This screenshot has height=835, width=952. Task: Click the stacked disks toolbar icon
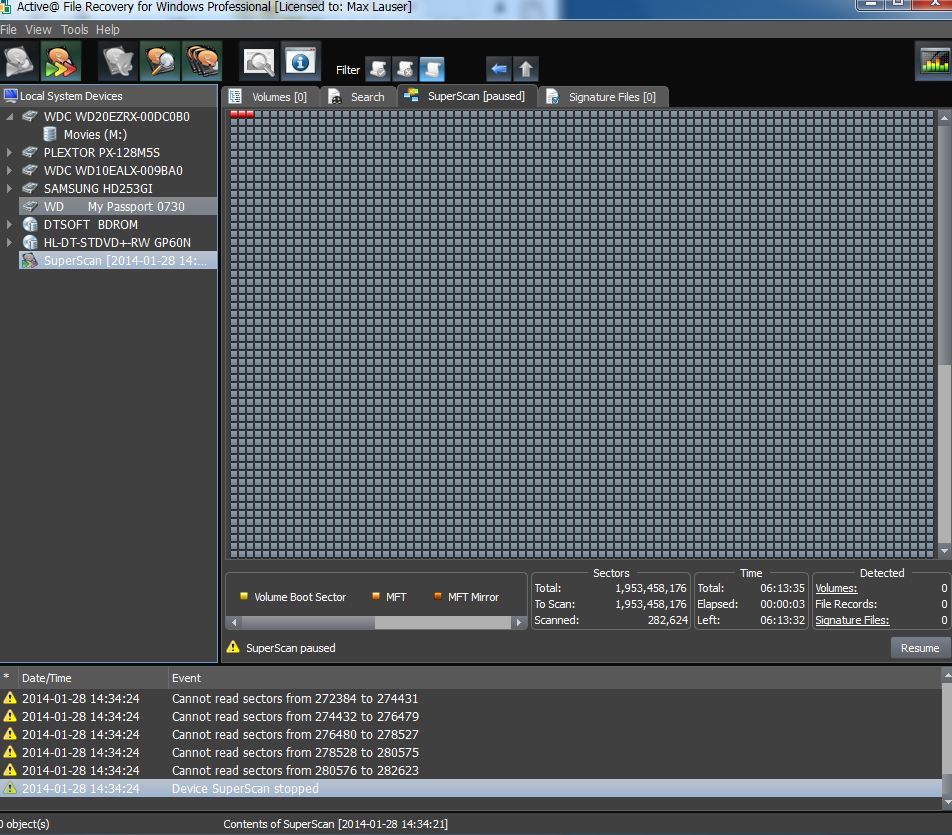point(202,62)
